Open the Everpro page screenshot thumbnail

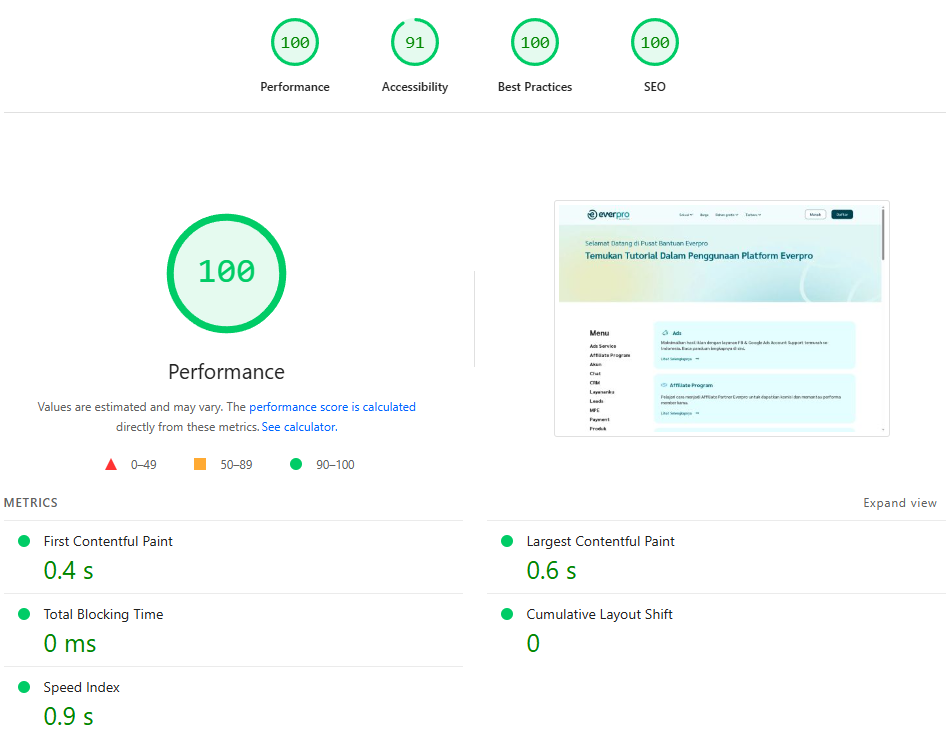pos(721,319)
